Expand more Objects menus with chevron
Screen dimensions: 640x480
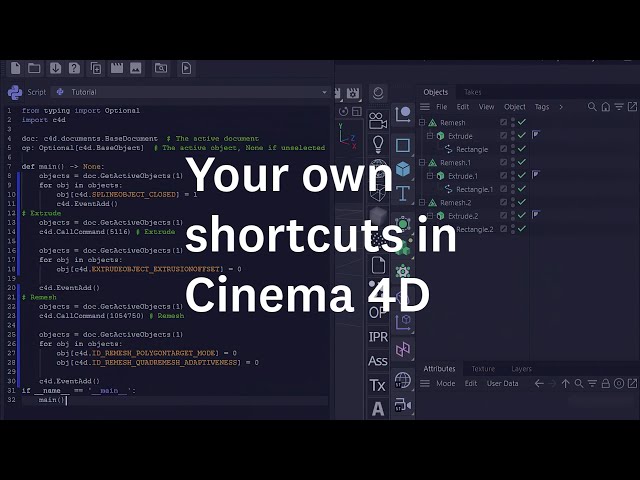pos(561,107)
